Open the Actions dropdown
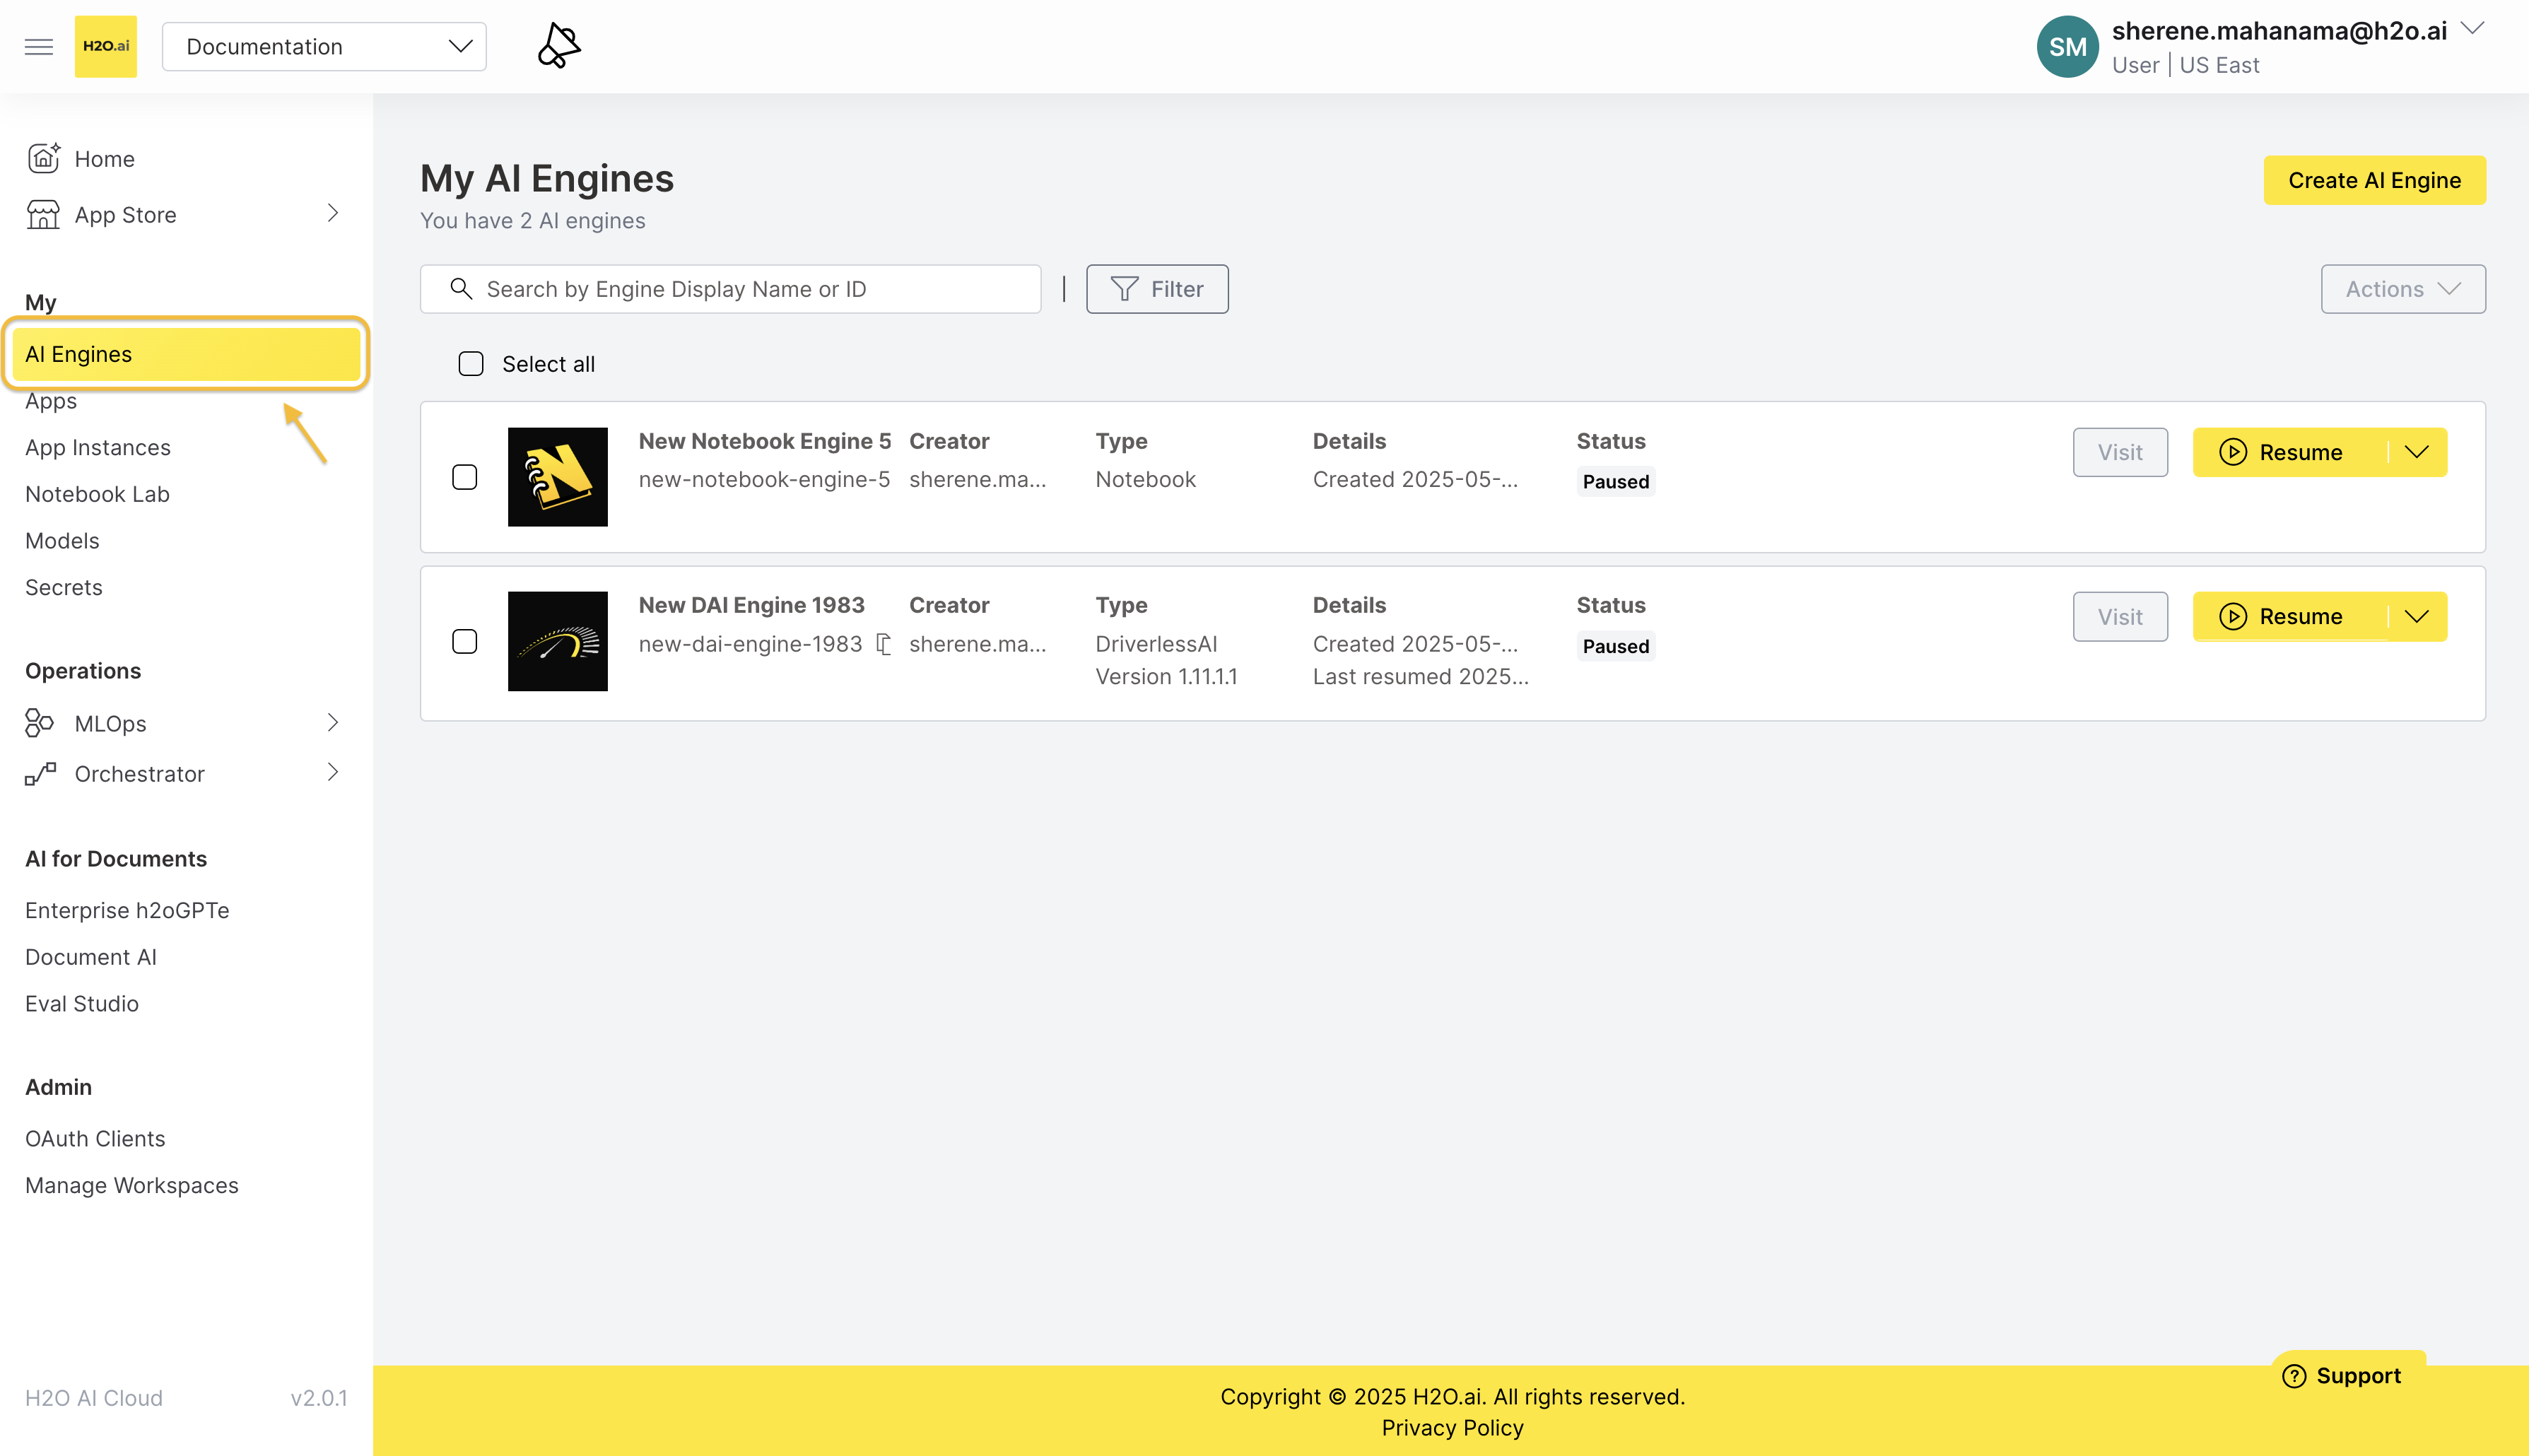2529x1456 pixels. [x=2403, y=289]
